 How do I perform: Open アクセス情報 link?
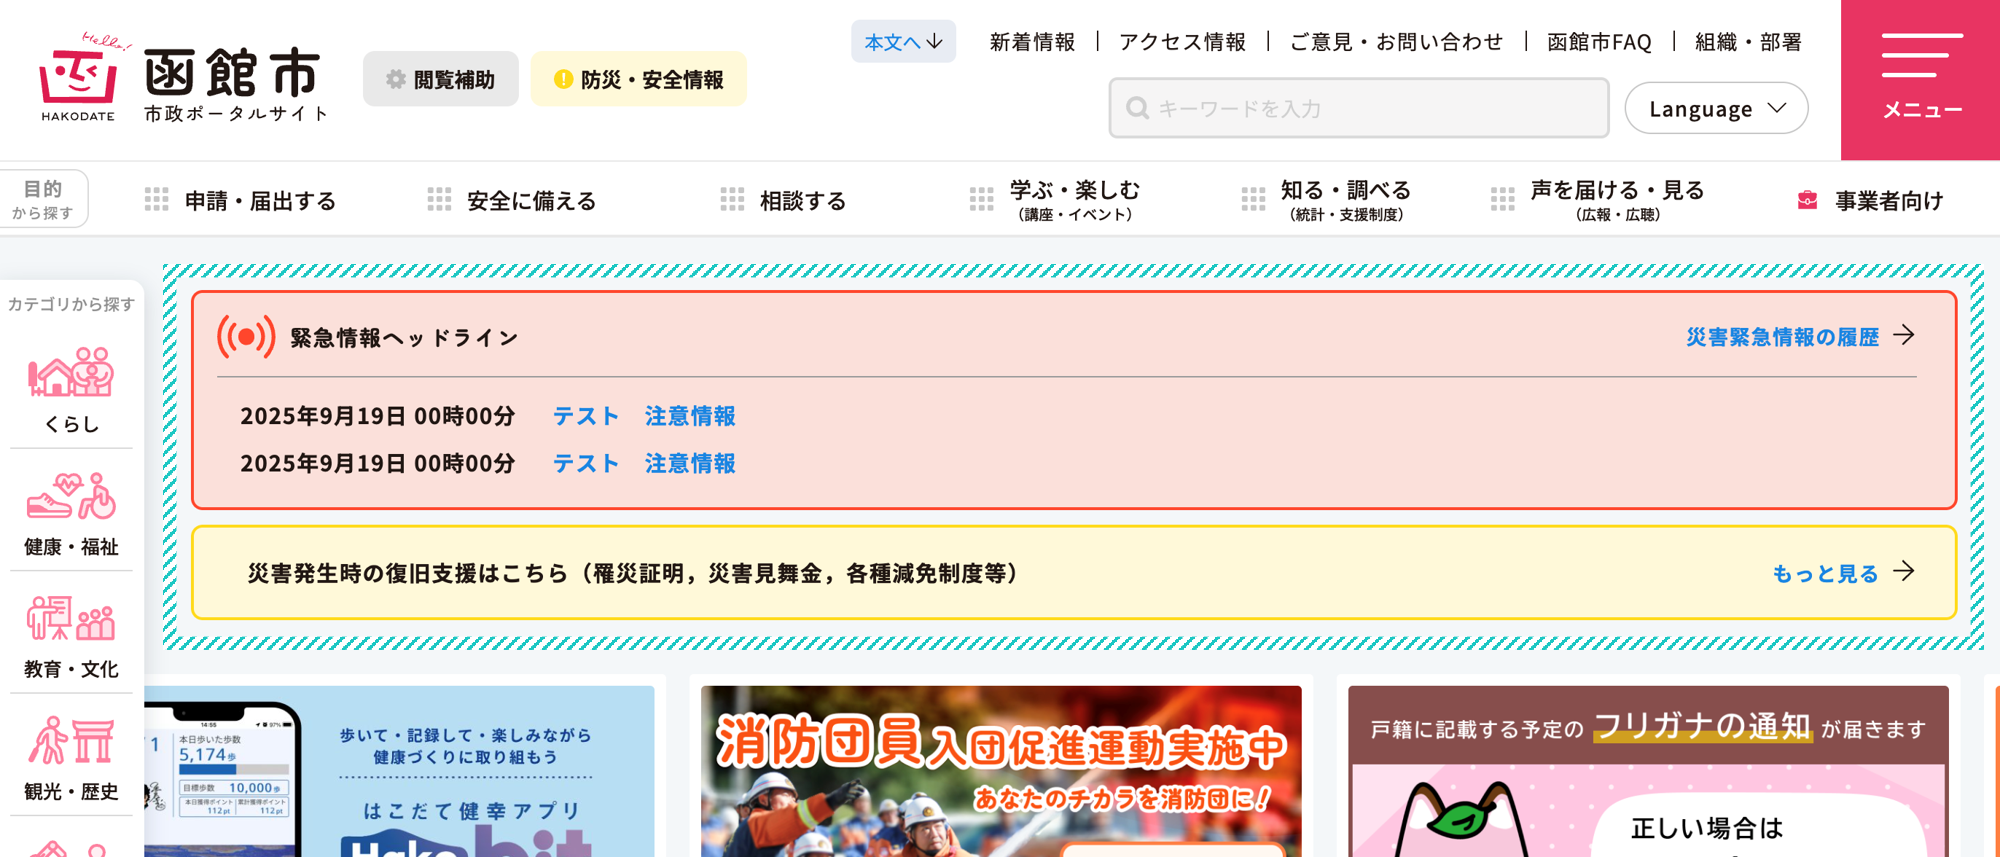(x=1182, y=42)
